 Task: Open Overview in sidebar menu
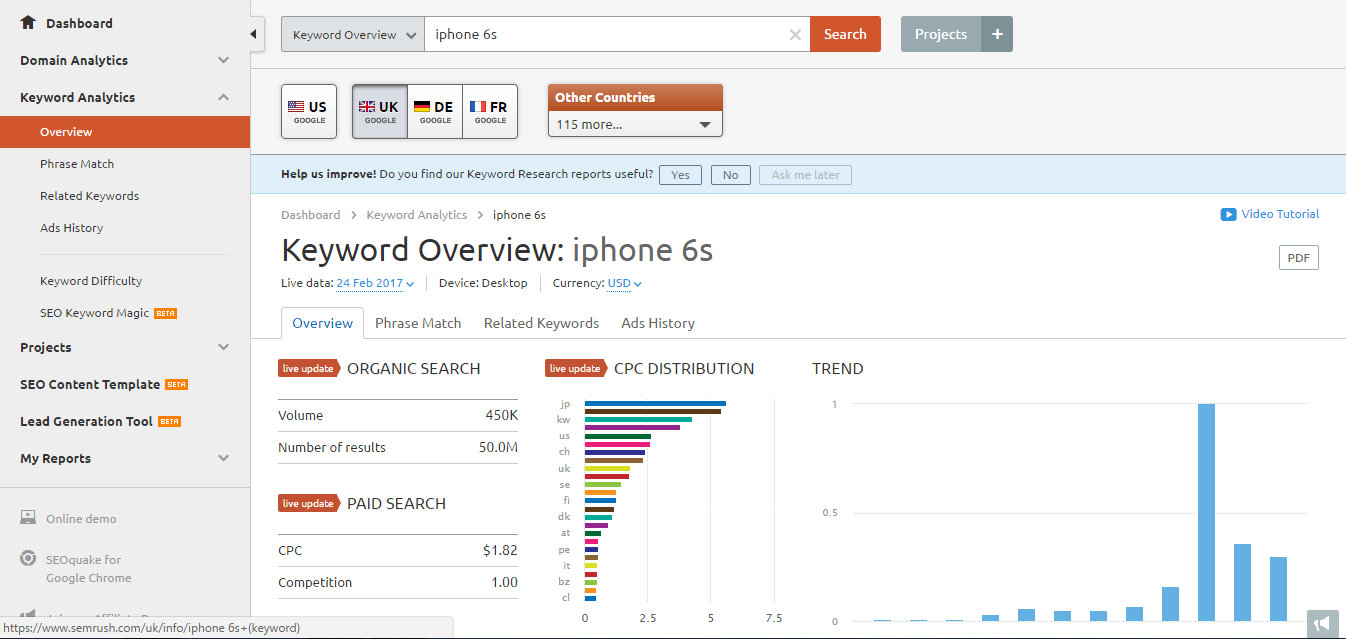(x=125, y=132)
